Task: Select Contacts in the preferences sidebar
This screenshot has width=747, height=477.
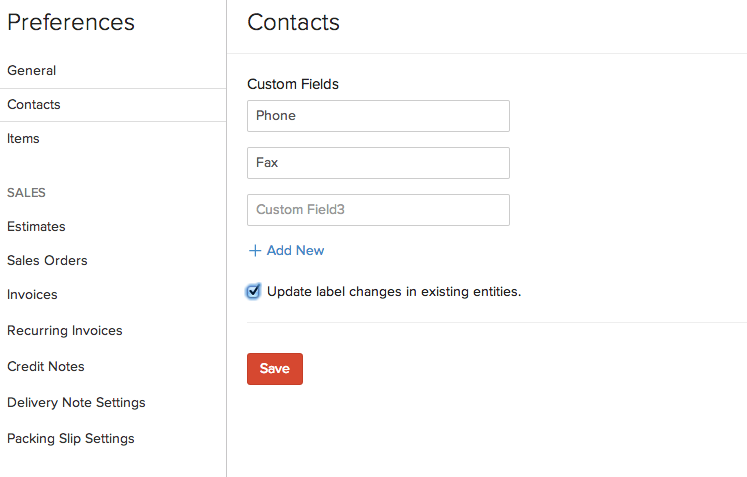Action: pyautogui.click(x=34, y=105)
